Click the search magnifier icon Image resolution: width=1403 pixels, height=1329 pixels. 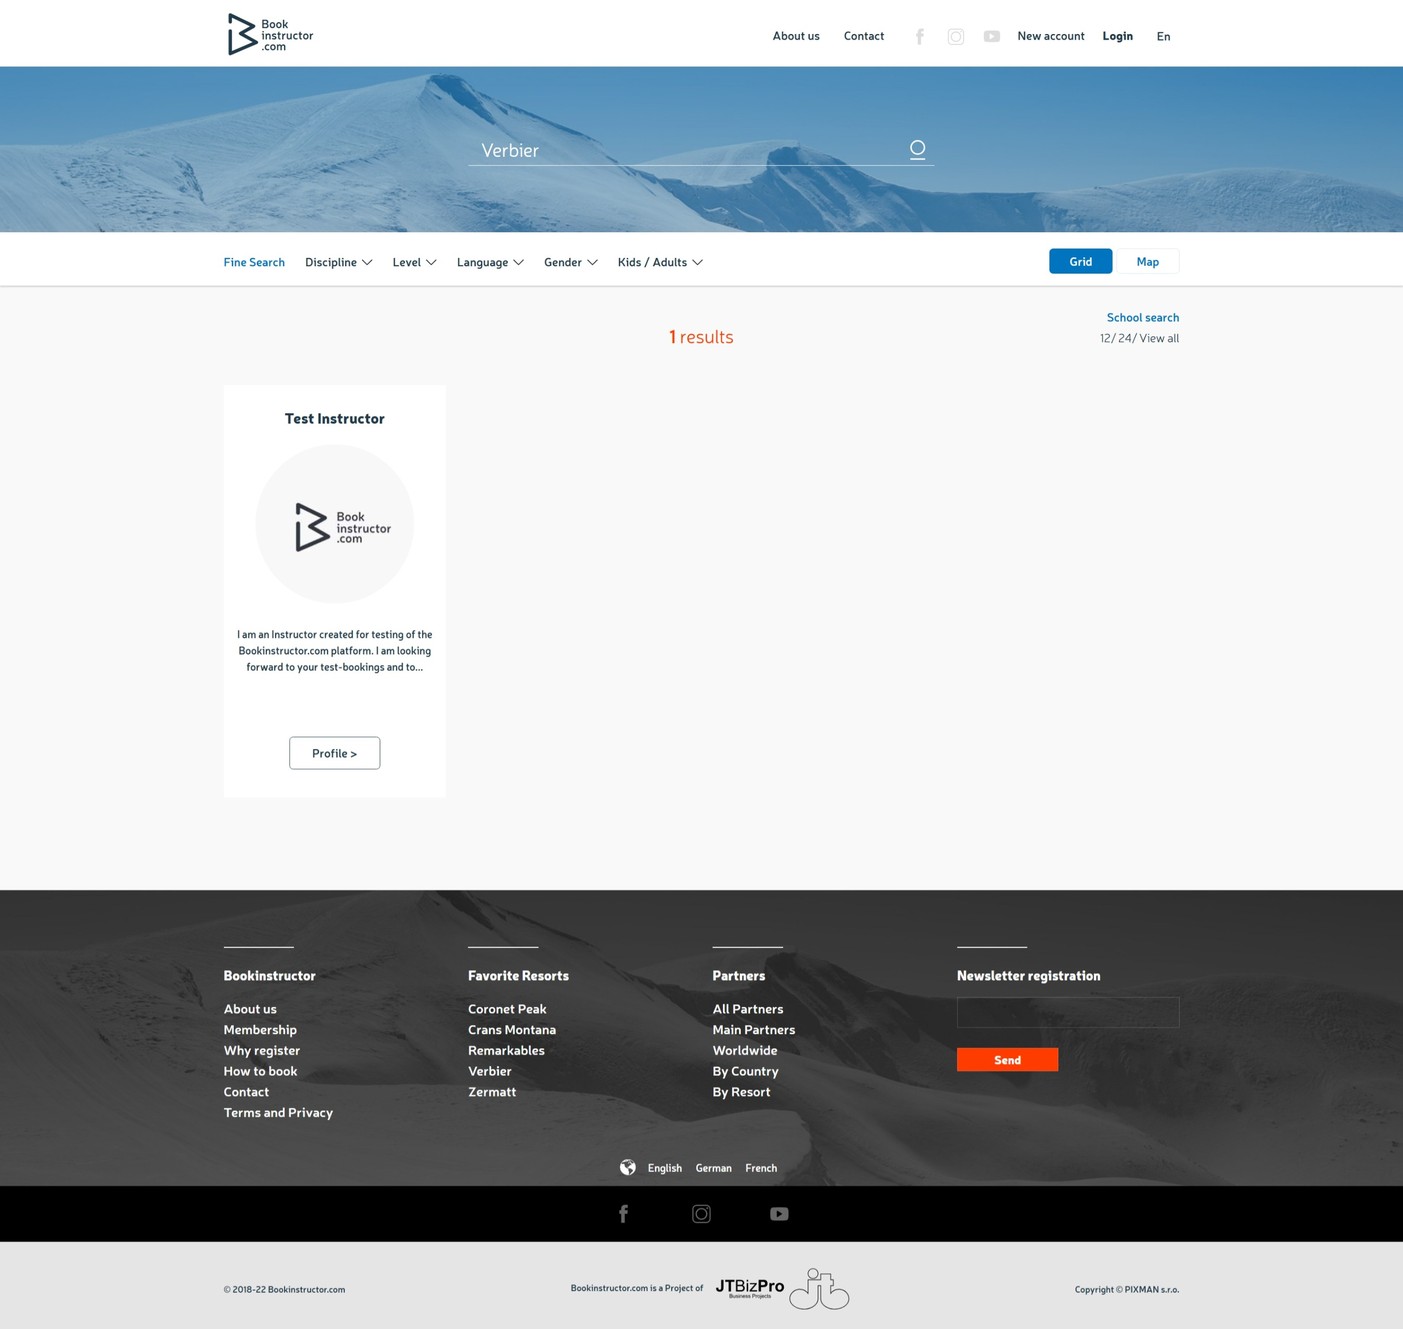pyautogui.click(x=917, y=150)
